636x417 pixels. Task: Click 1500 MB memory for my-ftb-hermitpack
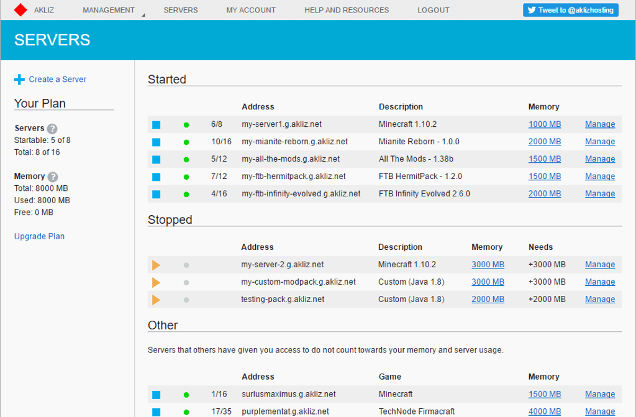[x=545, y=176]
